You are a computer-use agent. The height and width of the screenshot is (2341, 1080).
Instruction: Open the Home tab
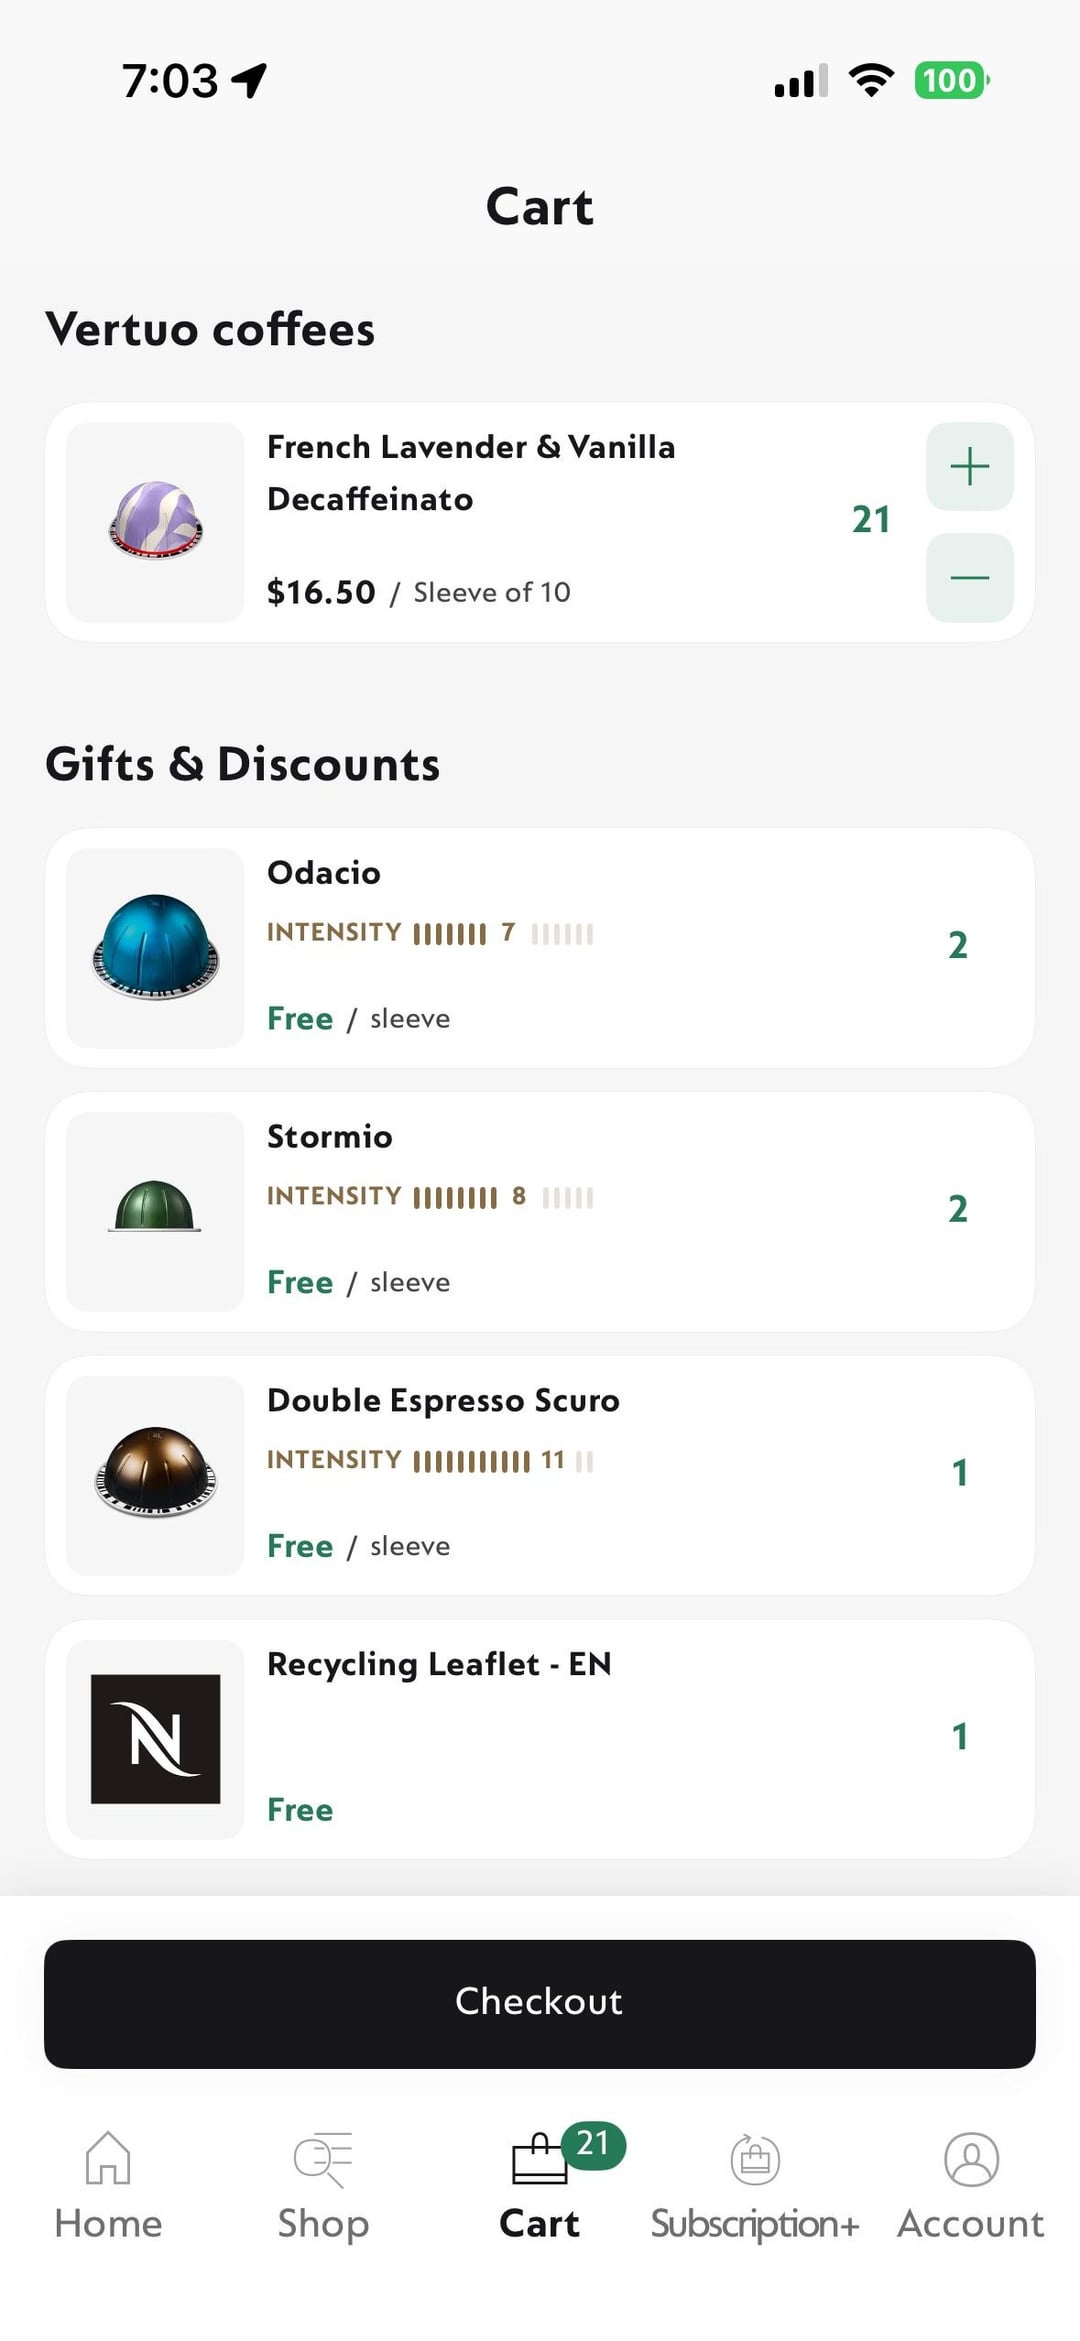click(108, 2159)
